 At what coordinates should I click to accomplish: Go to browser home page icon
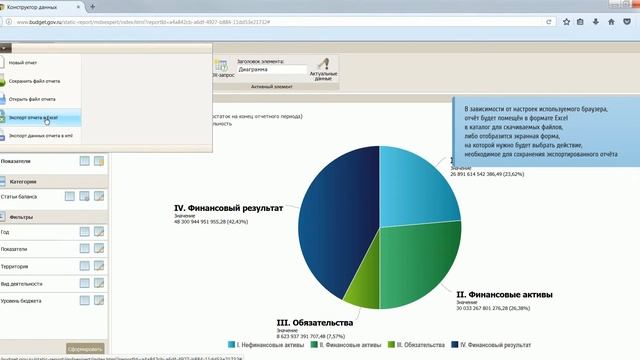pos(611,22)
